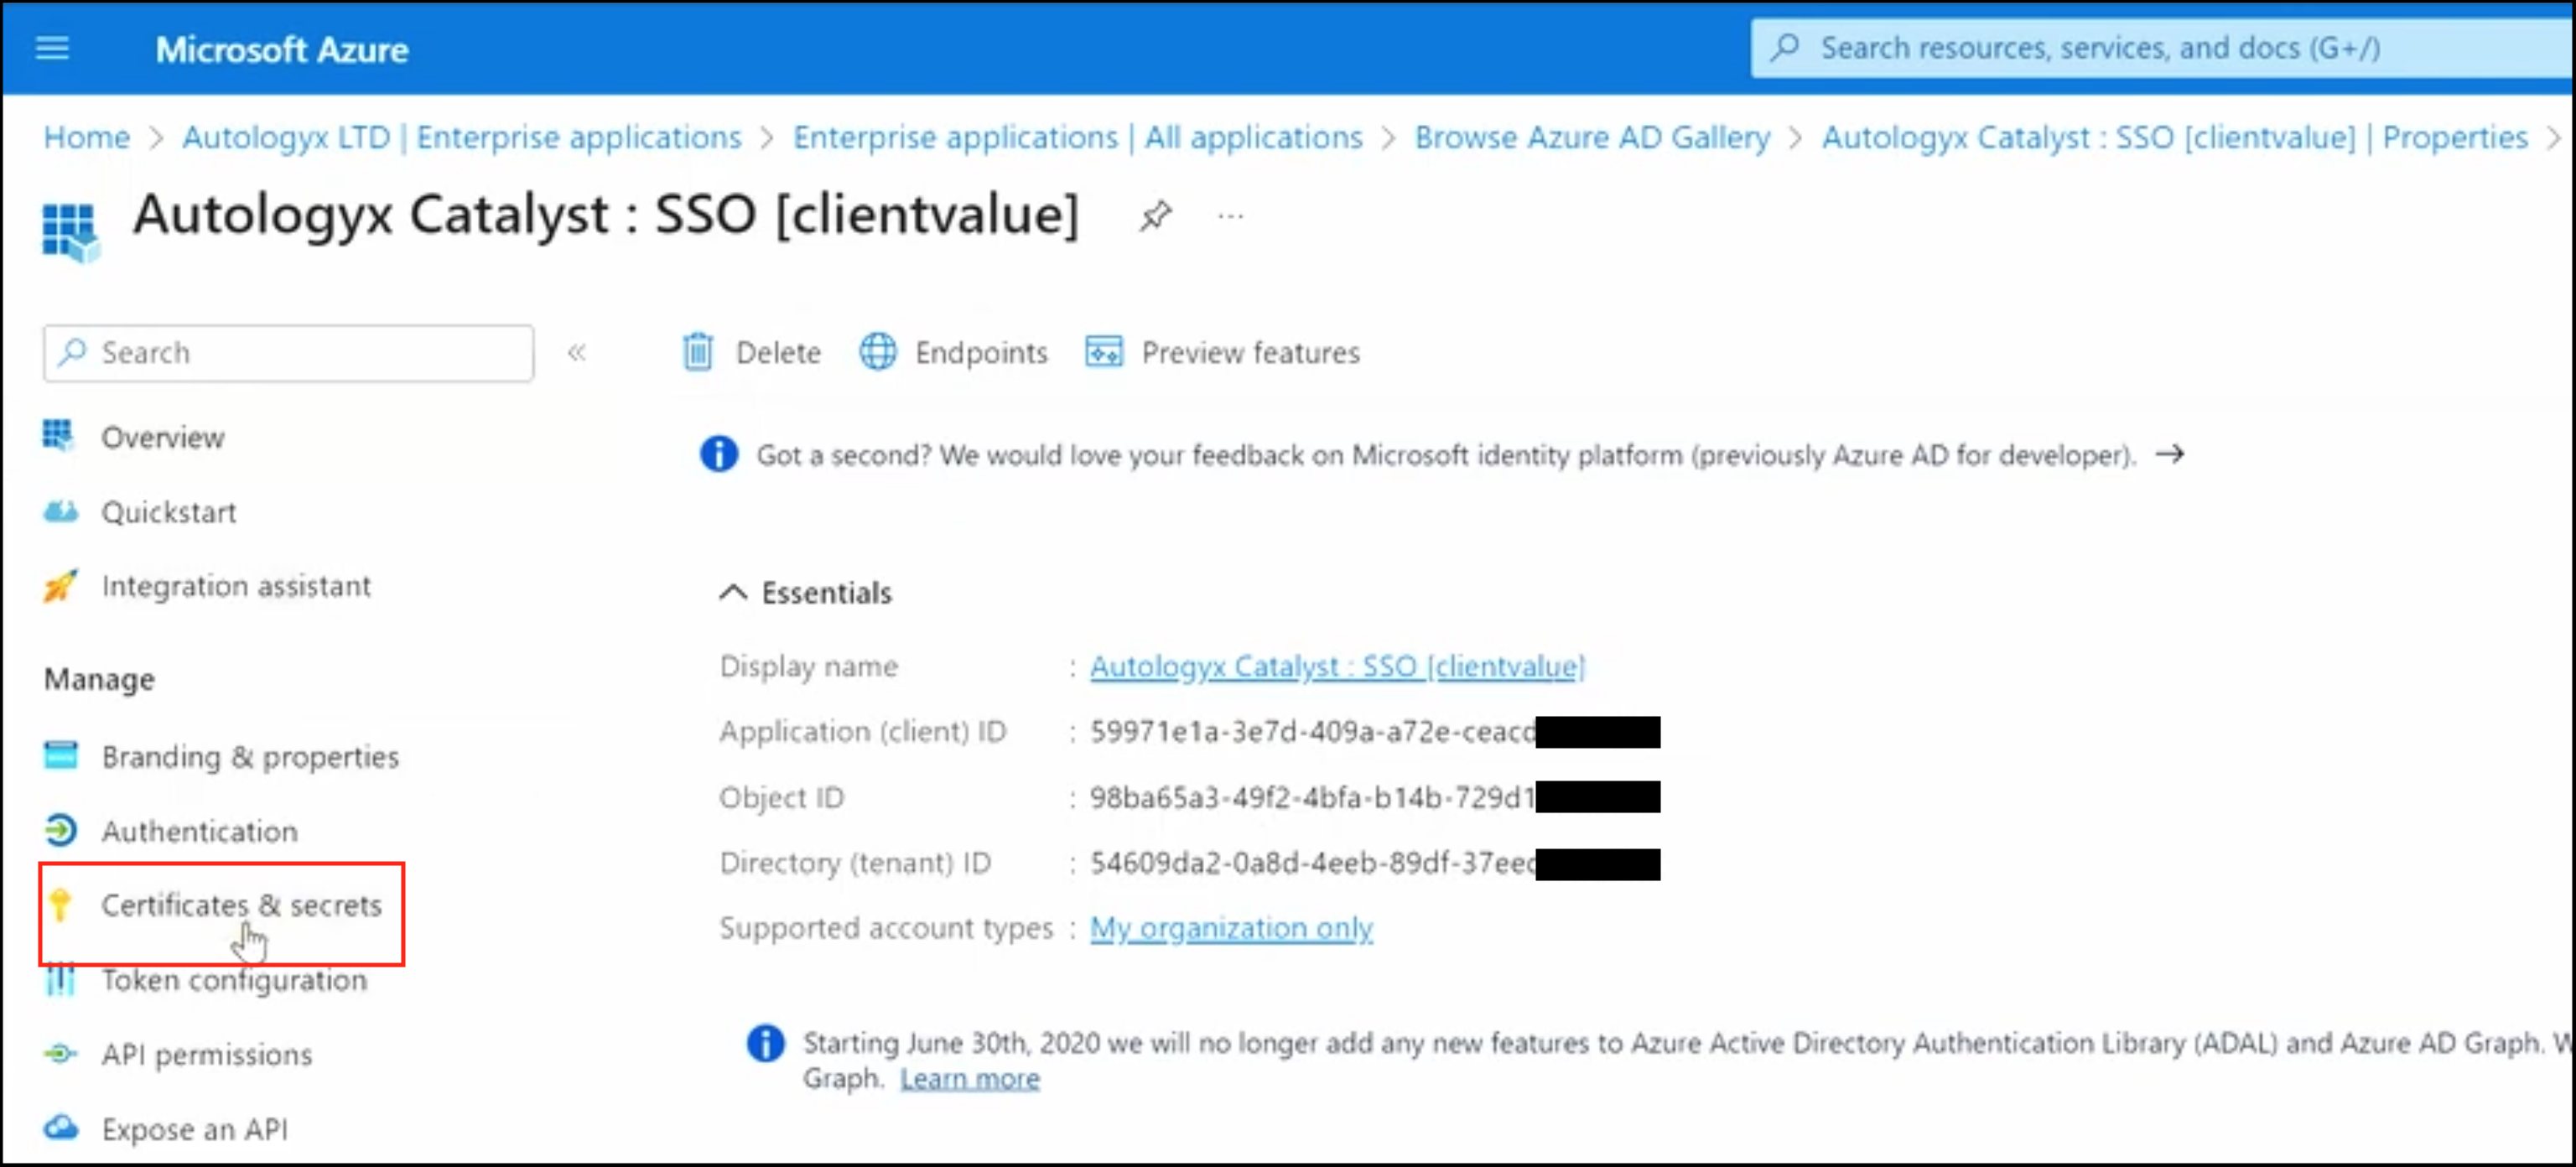
Task: Focus the sidebar Search field
Action: click(x=288, y=353)
